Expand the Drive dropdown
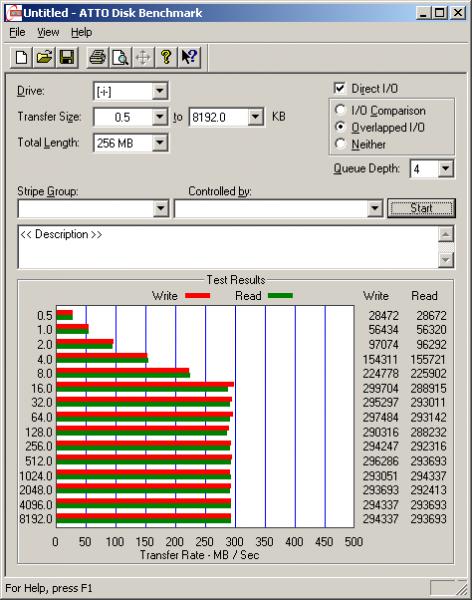The height and width of the screenshot is (600, 472). [x=159, y=91]
